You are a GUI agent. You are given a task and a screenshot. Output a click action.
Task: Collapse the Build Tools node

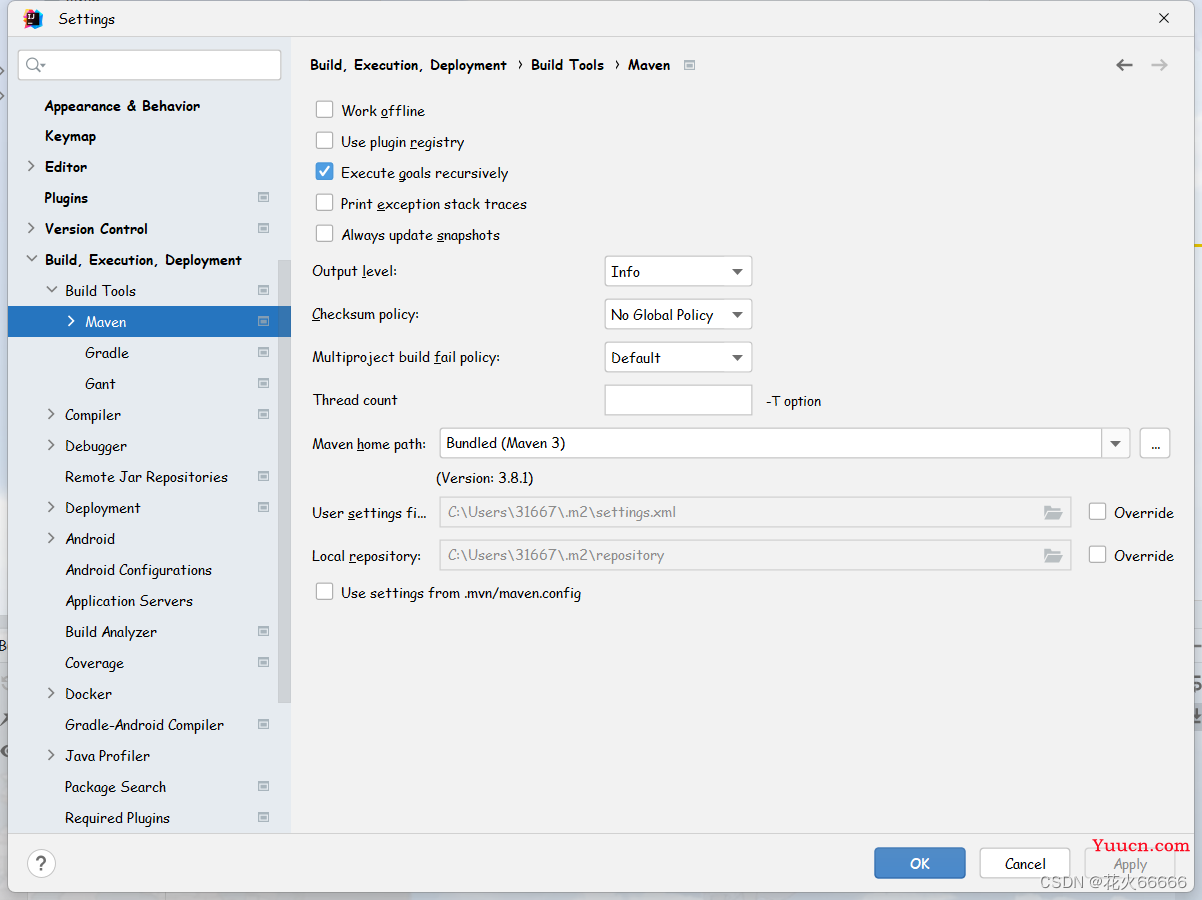[x=52, y=290]
